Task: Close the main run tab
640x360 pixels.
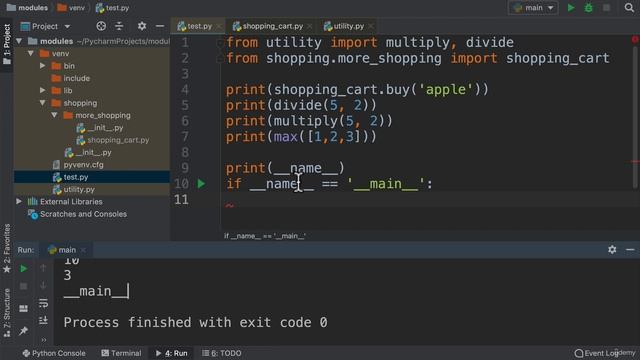Action: (83, 250)
